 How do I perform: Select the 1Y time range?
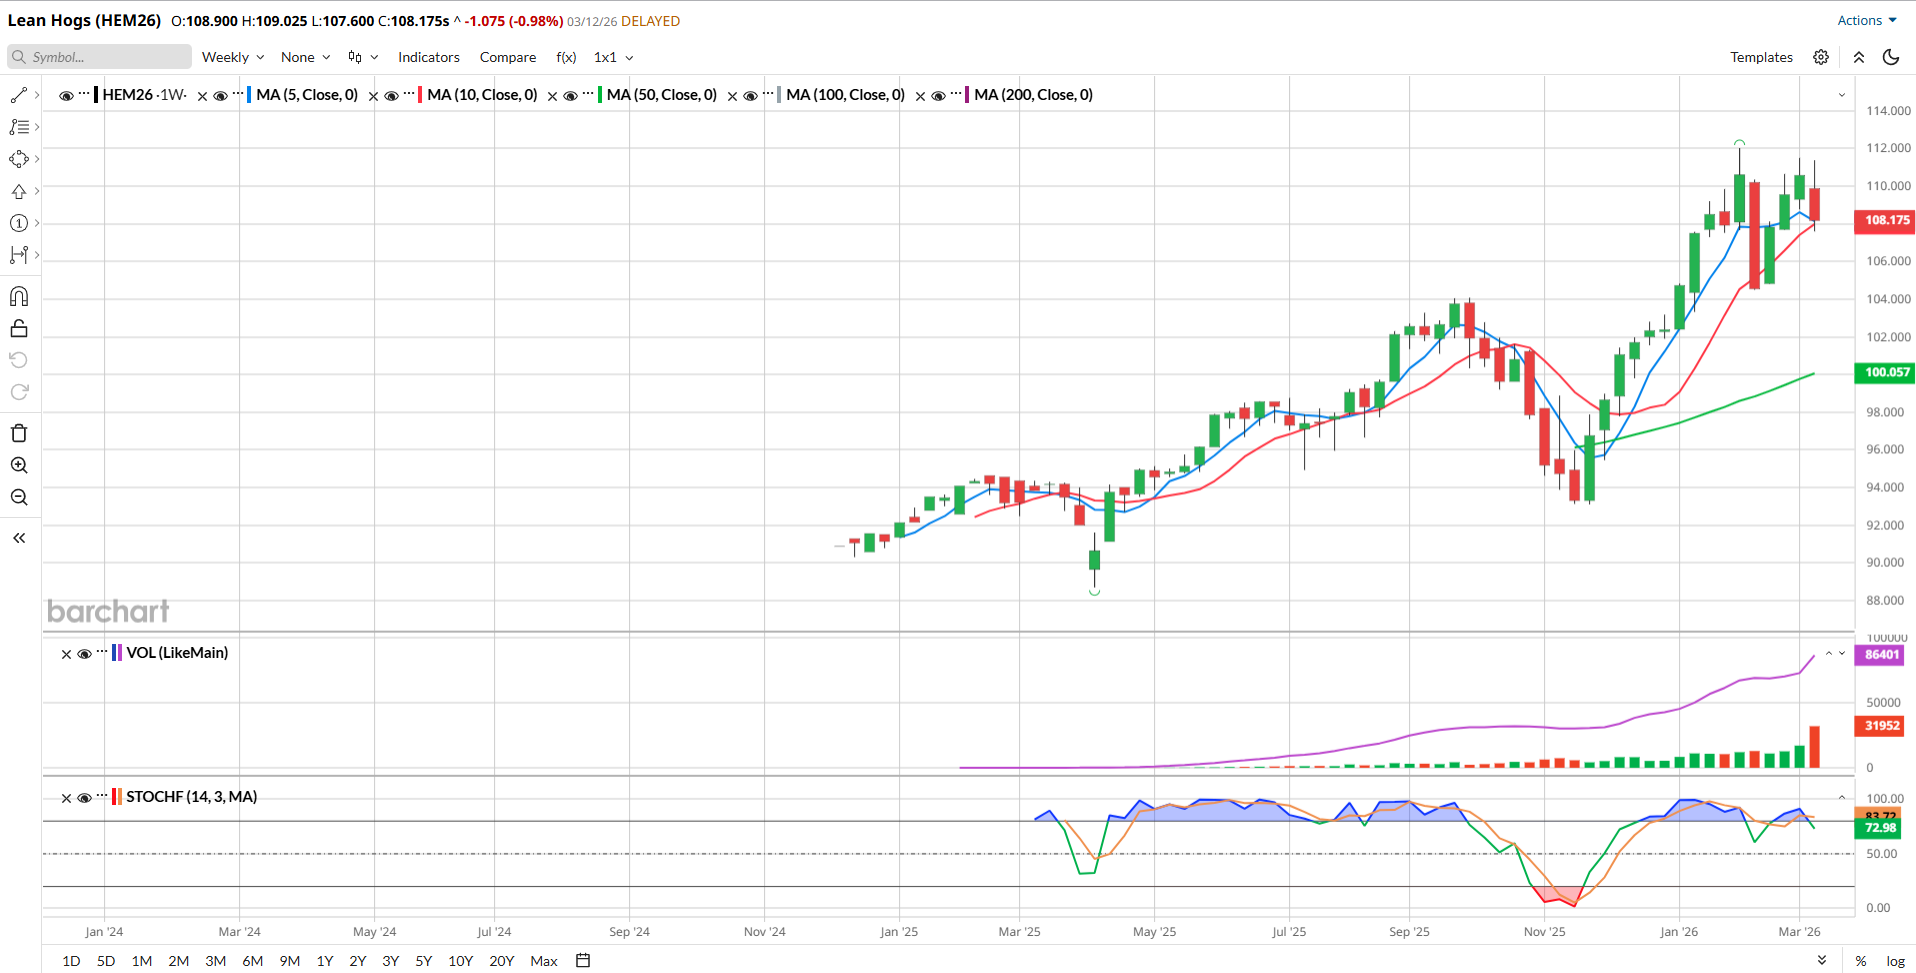coord(324,961)
